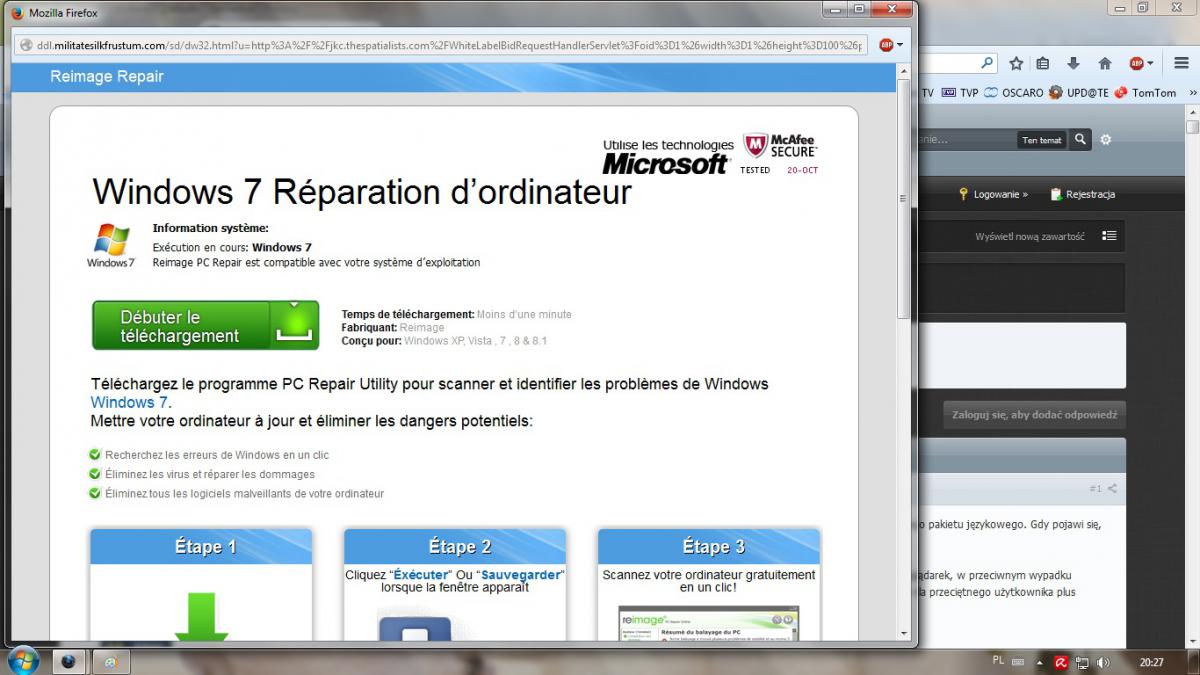Screen dimensions: 1200x675
Task: Click the list icon beside Wyświetl nową zawartość
Action: click(x=1109, y=236)
